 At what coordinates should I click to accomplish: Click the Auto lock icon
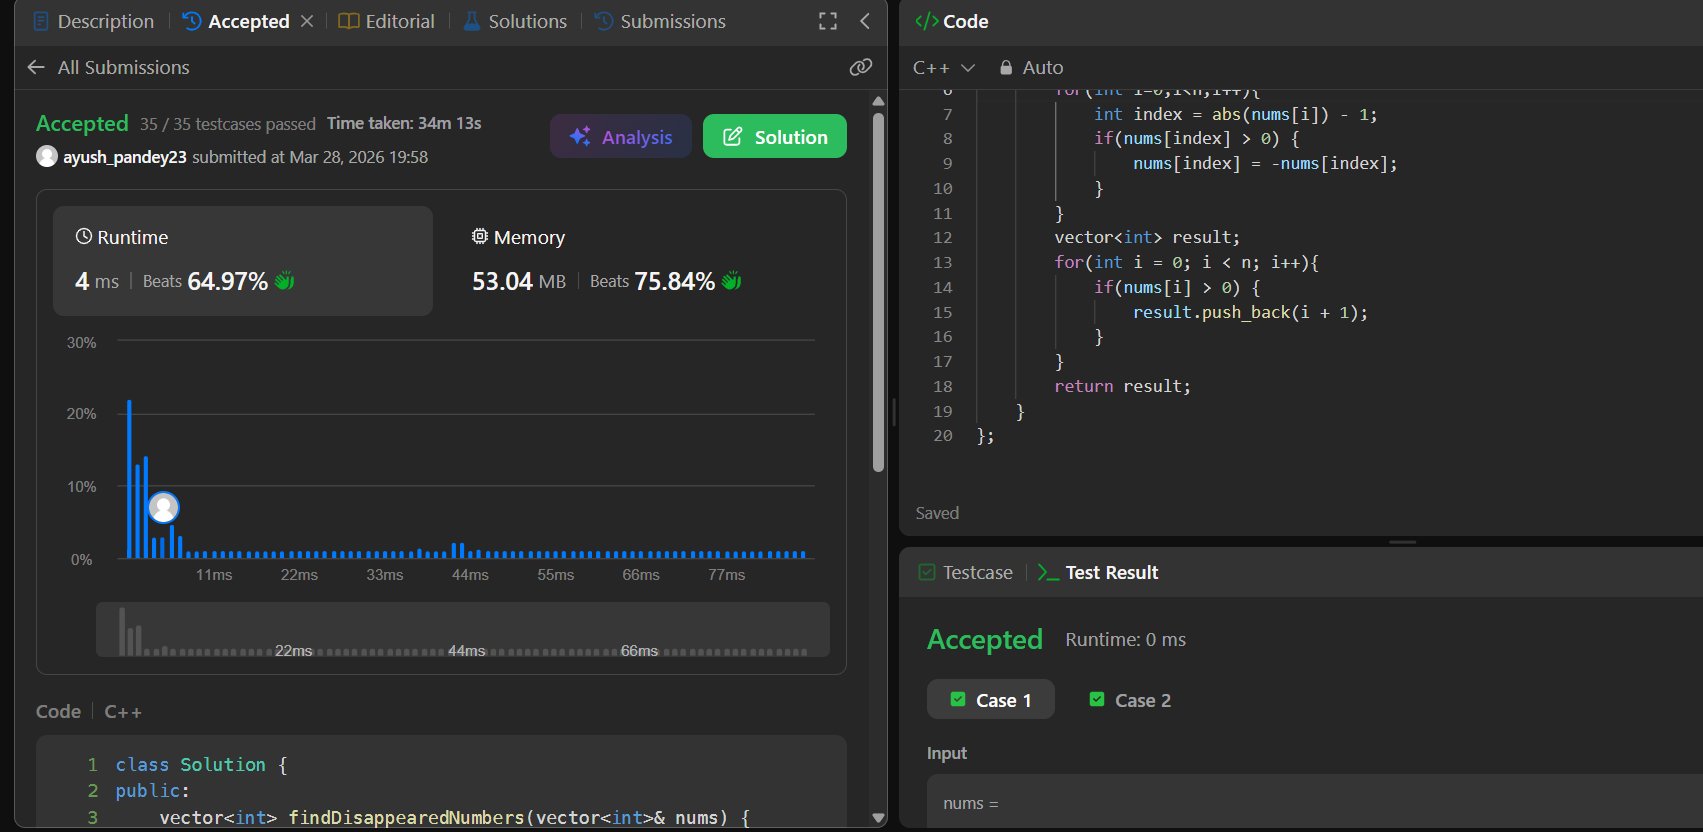click(1006, 67)
